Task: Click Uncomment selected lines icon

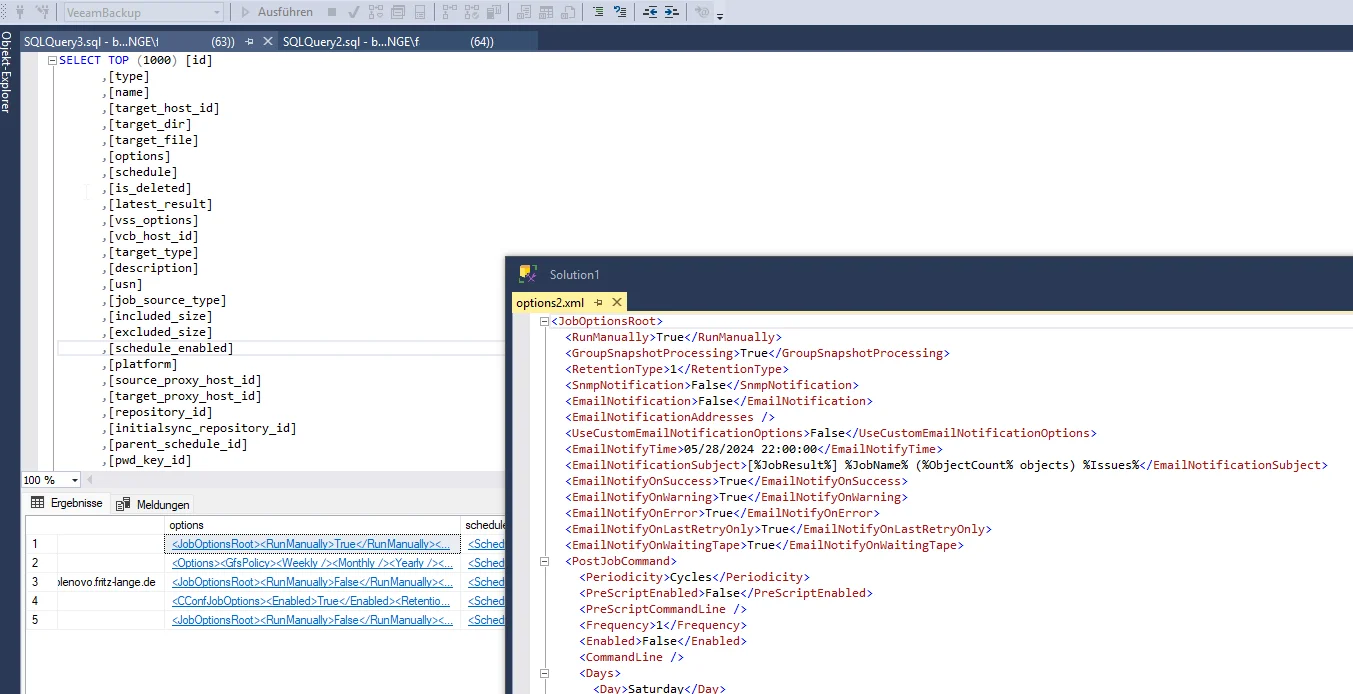Action: (x=620, y=12)
